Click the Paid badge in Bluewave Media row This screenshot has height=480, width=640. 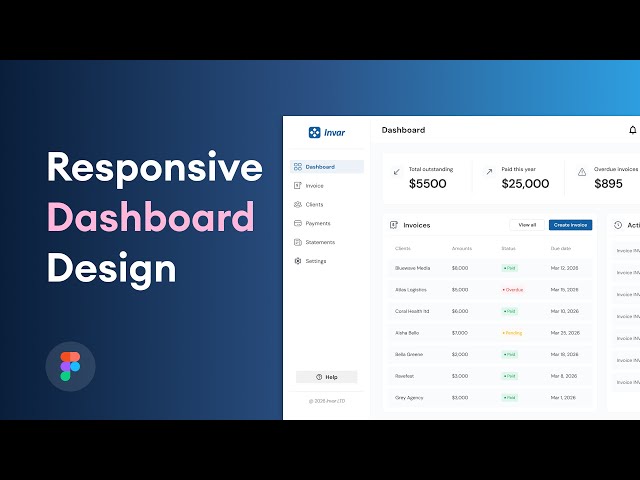[509, 268]
